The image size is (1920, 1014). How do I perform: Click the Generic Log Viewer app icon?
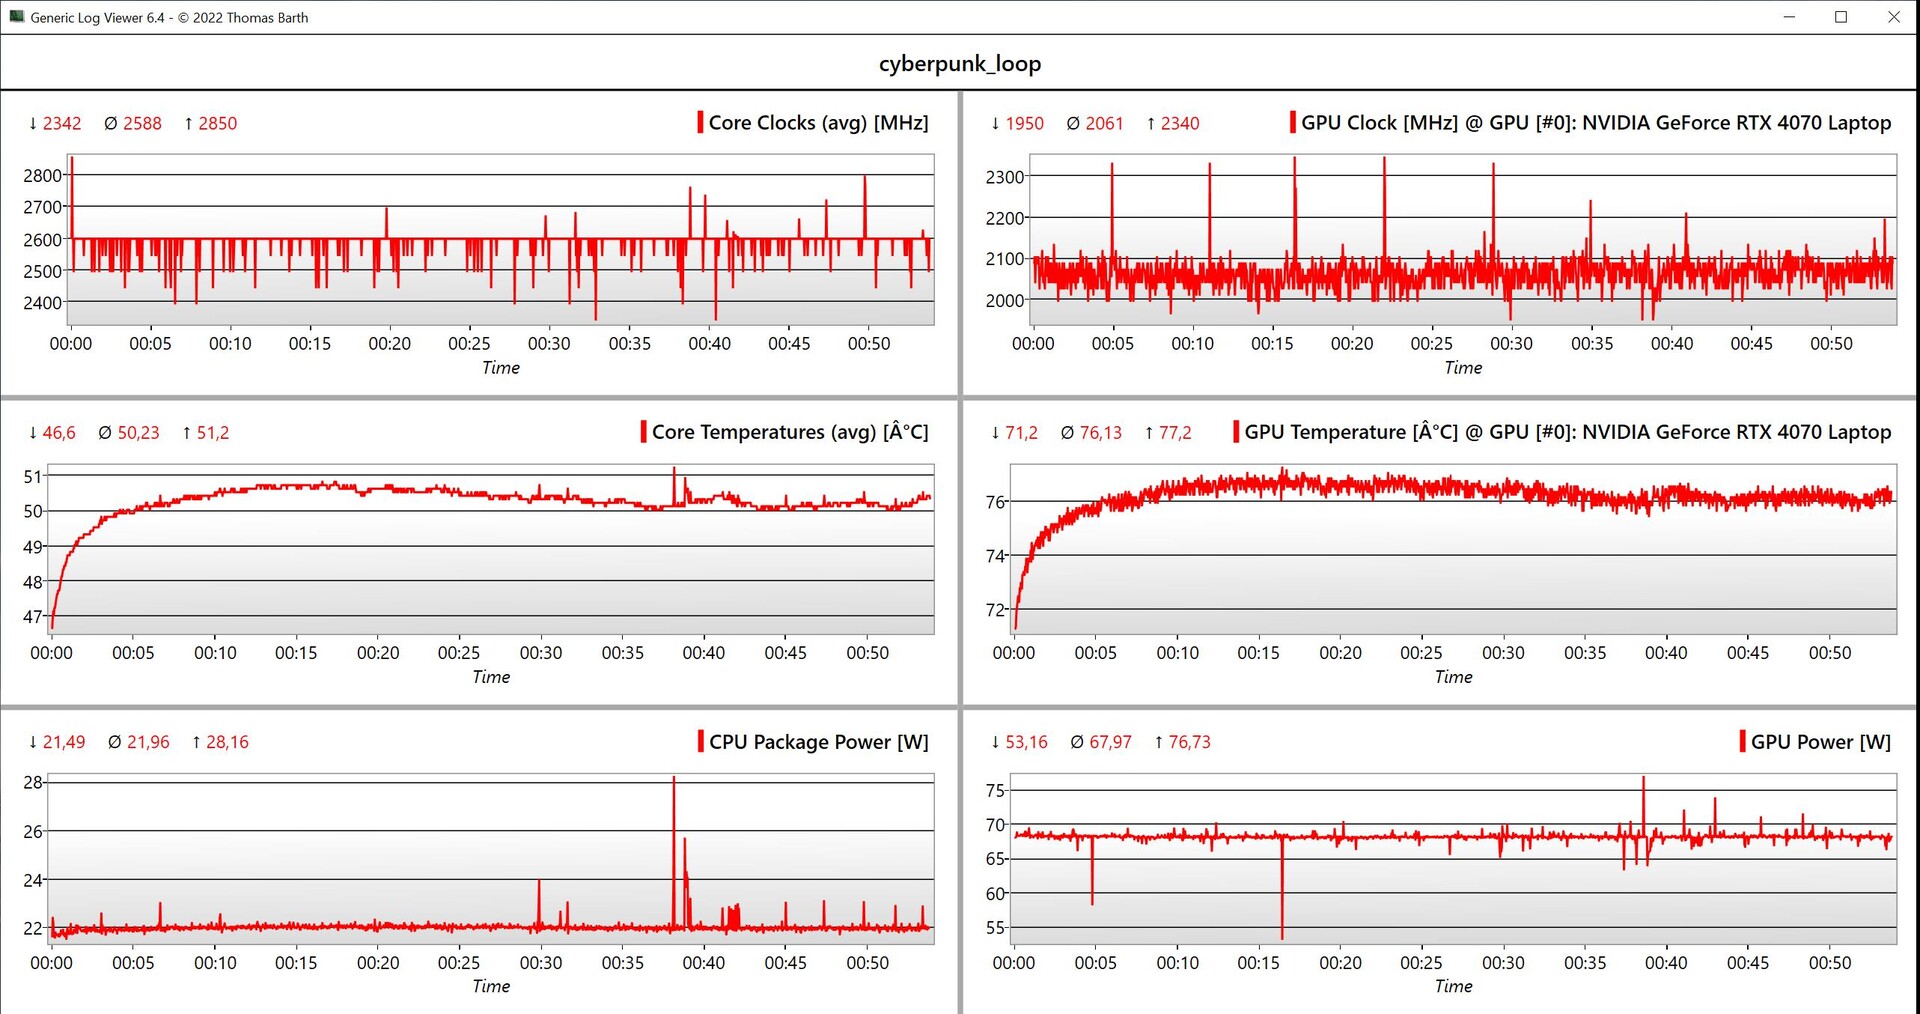tap(16, 17)
